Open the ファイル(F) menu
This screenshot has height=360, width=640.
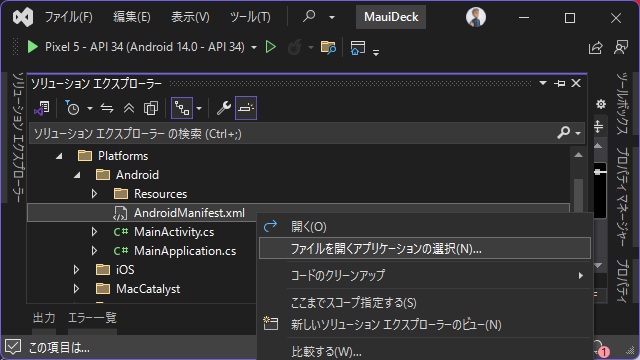click(x=69, y=17)
